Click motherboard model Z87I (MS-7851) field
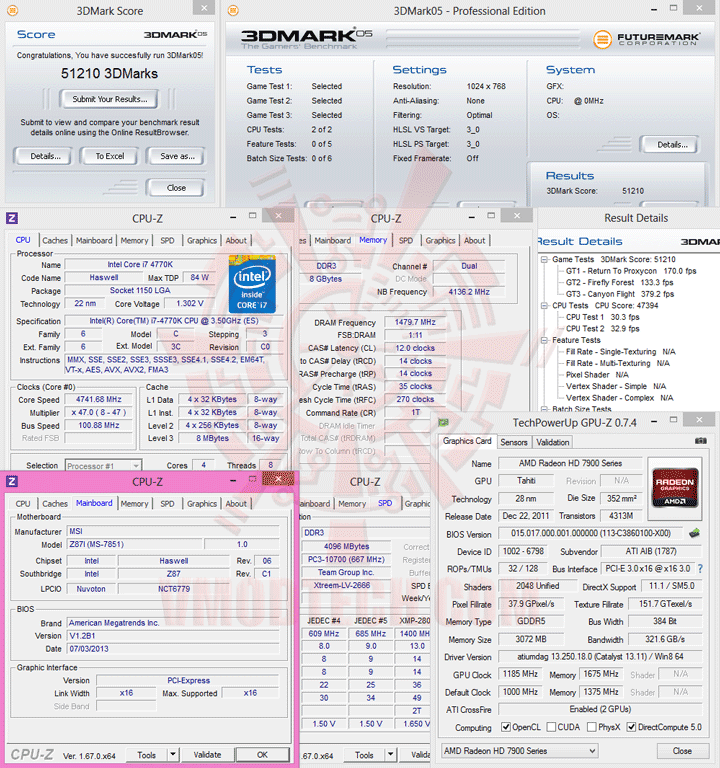This screenshot has width=720, height=768. pyautogui.click(x=134, y=544)
